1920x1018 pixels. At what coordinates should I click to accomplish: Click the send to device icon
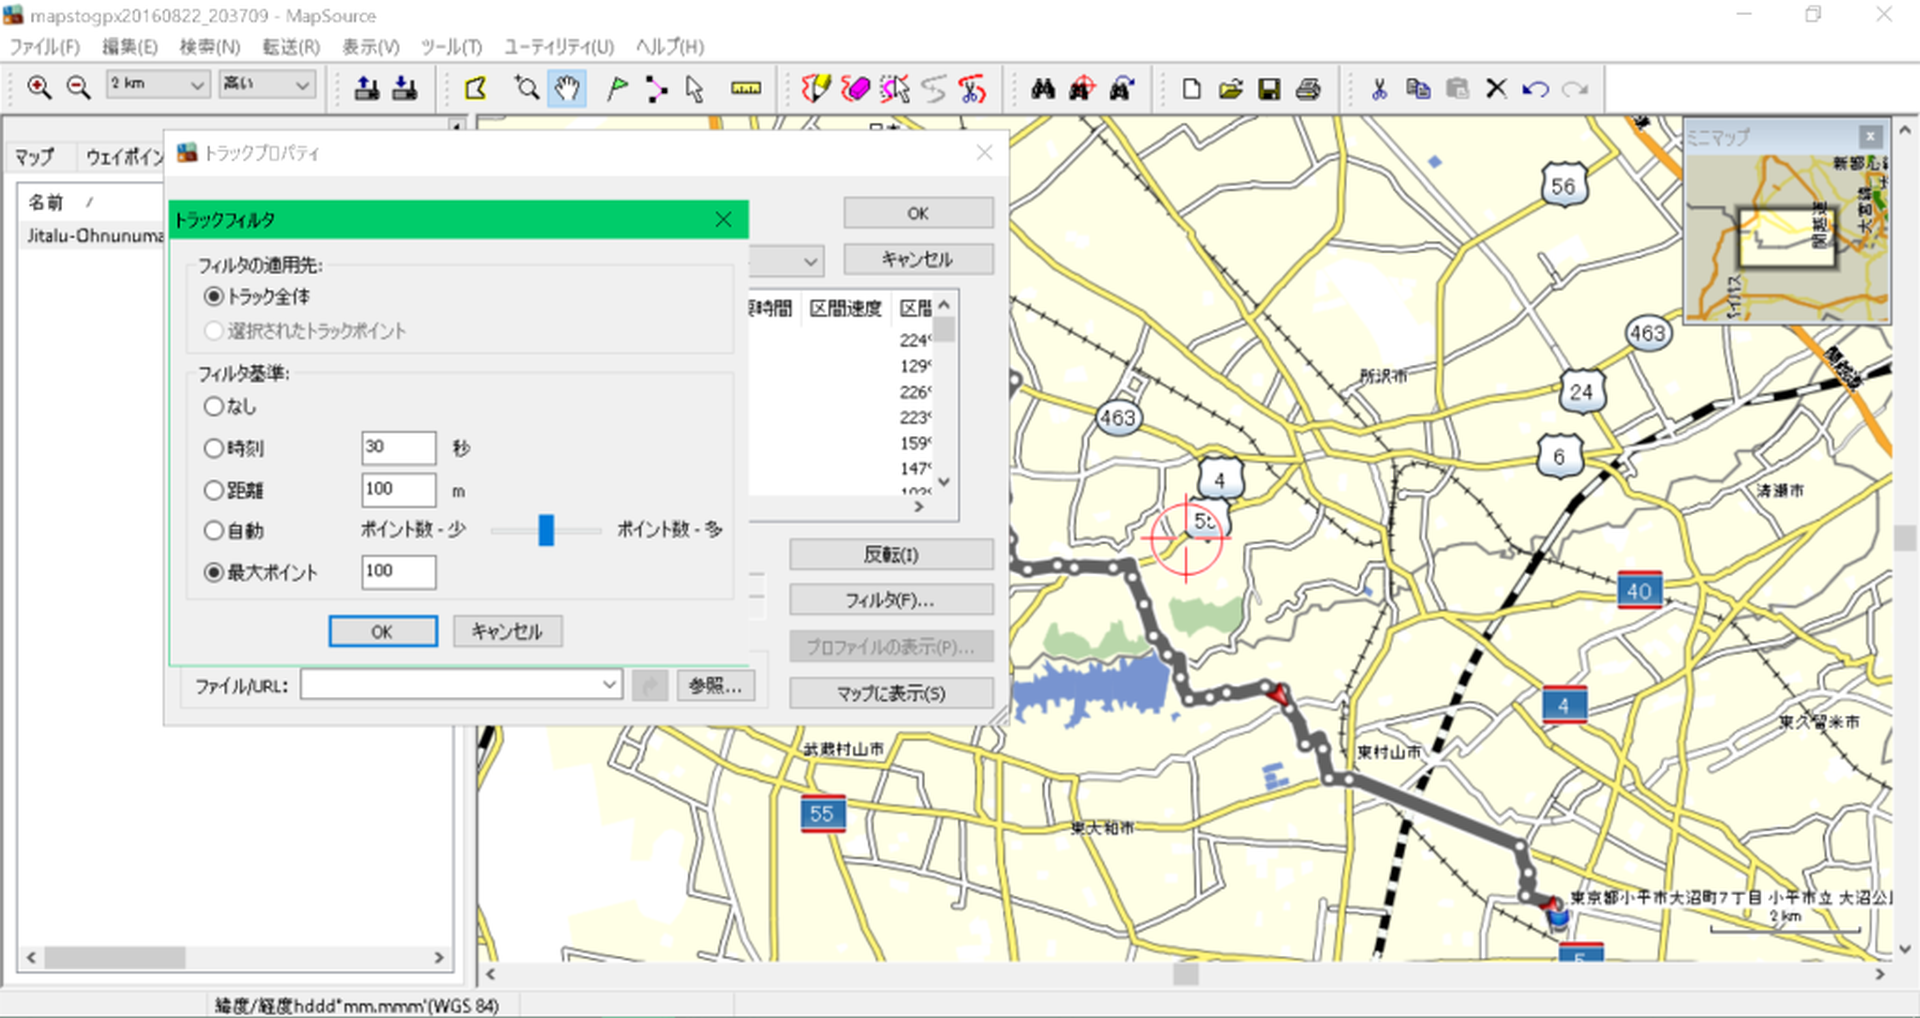pyautogui.click(x=367, y=88)
